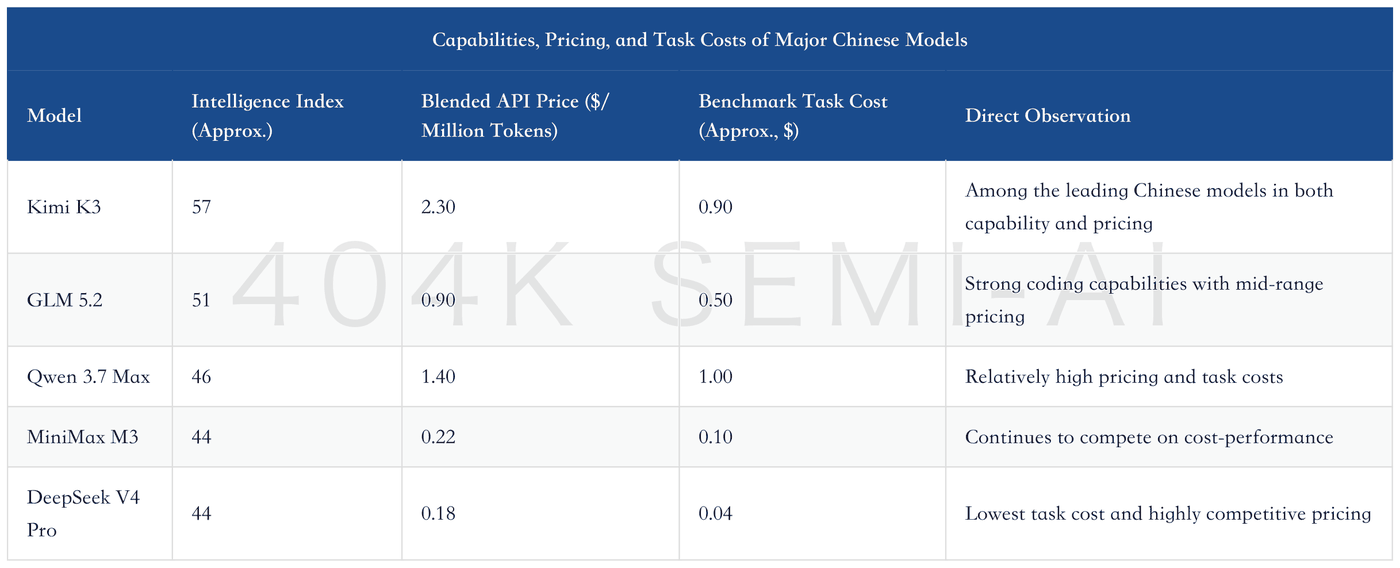Screen dimensions: 1400x568
Task: Select the Qwen 3.7 Max cell
Action: point(88,377)
